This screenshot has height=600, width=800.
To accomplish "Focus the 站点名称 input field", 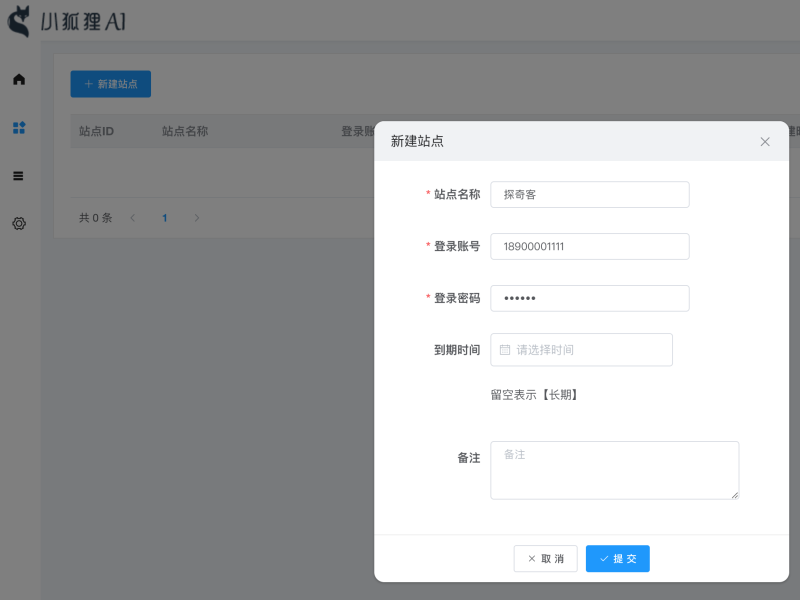I will (x=590, y=194).
